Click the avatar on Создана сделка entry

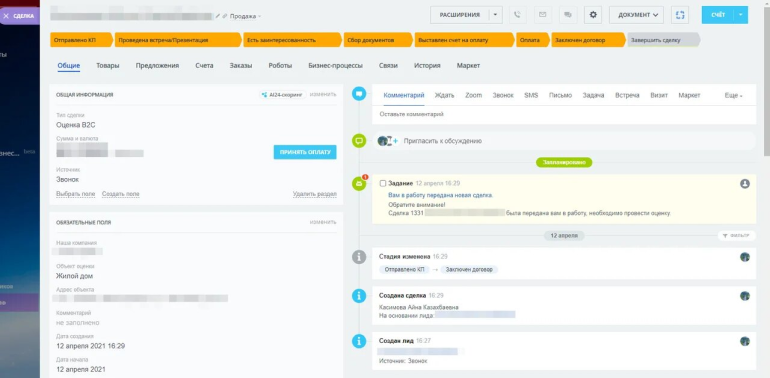coord(745,296)
